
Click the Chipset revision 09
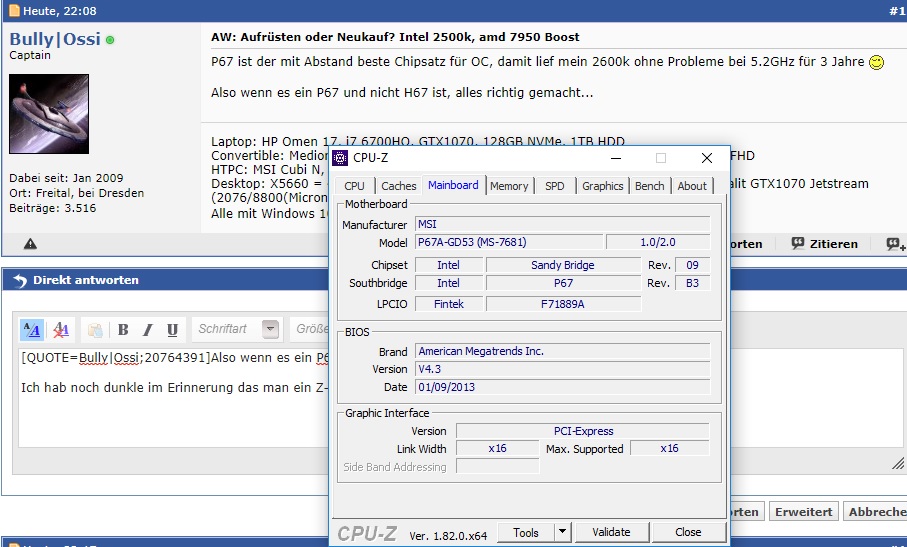pyautogui.click(x=692, y=265)
